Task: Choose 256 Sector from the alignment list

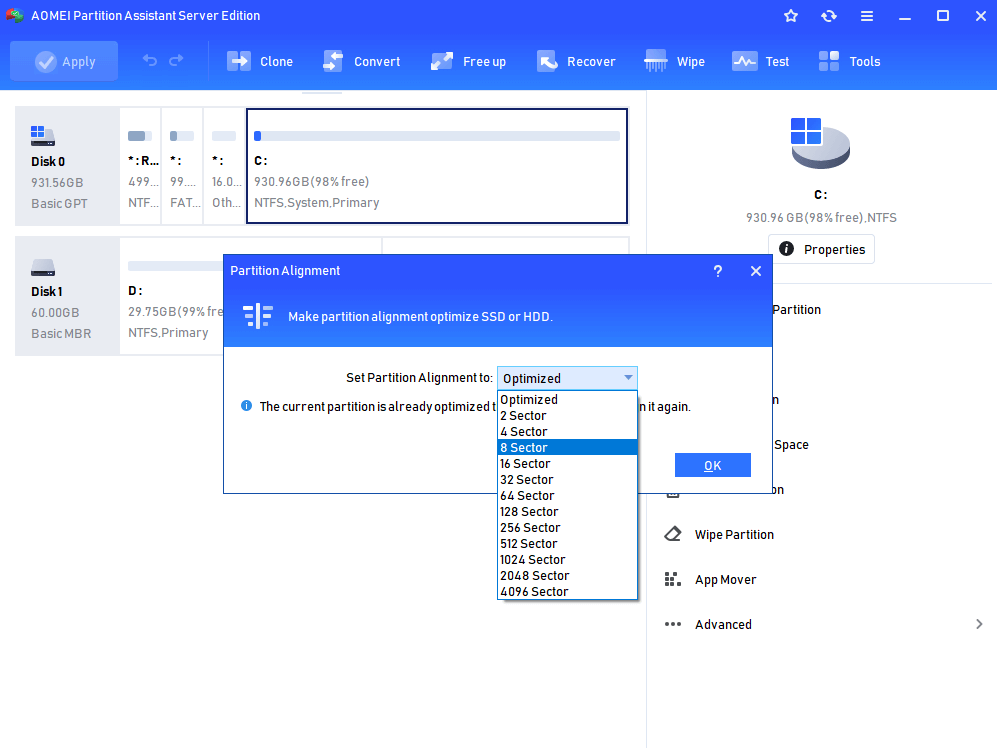Action: (x=567, y=527)
